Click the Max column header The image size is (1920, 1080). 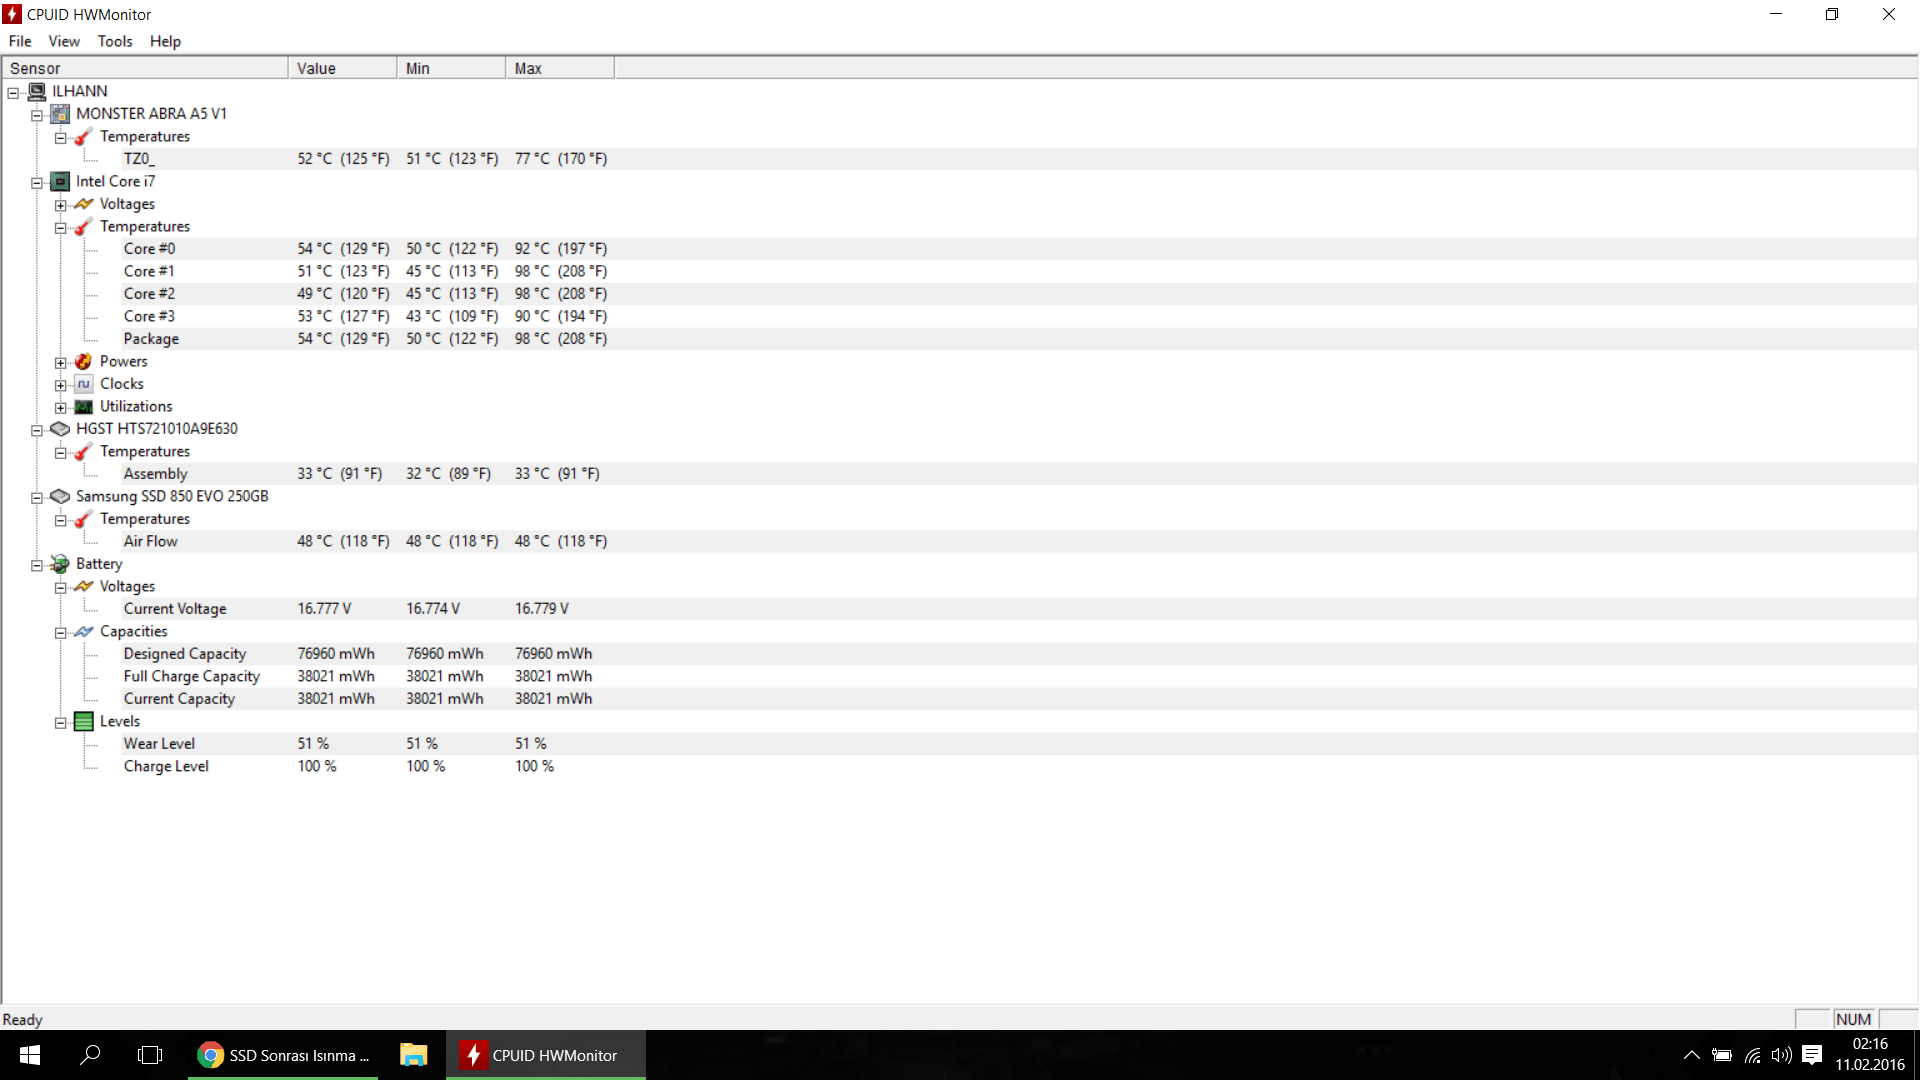[x=559, y=68]
